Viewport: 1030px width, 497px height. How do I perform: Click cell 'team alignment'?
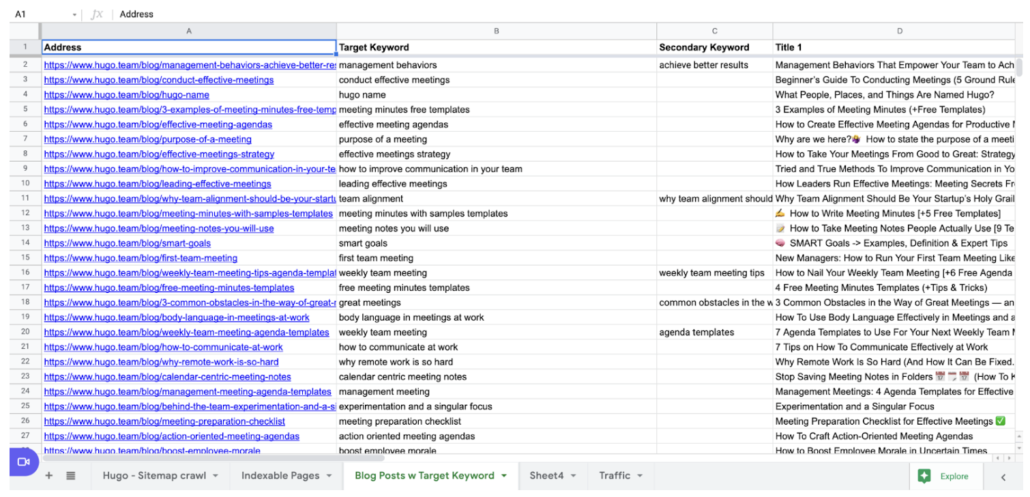tap(496, 198)
